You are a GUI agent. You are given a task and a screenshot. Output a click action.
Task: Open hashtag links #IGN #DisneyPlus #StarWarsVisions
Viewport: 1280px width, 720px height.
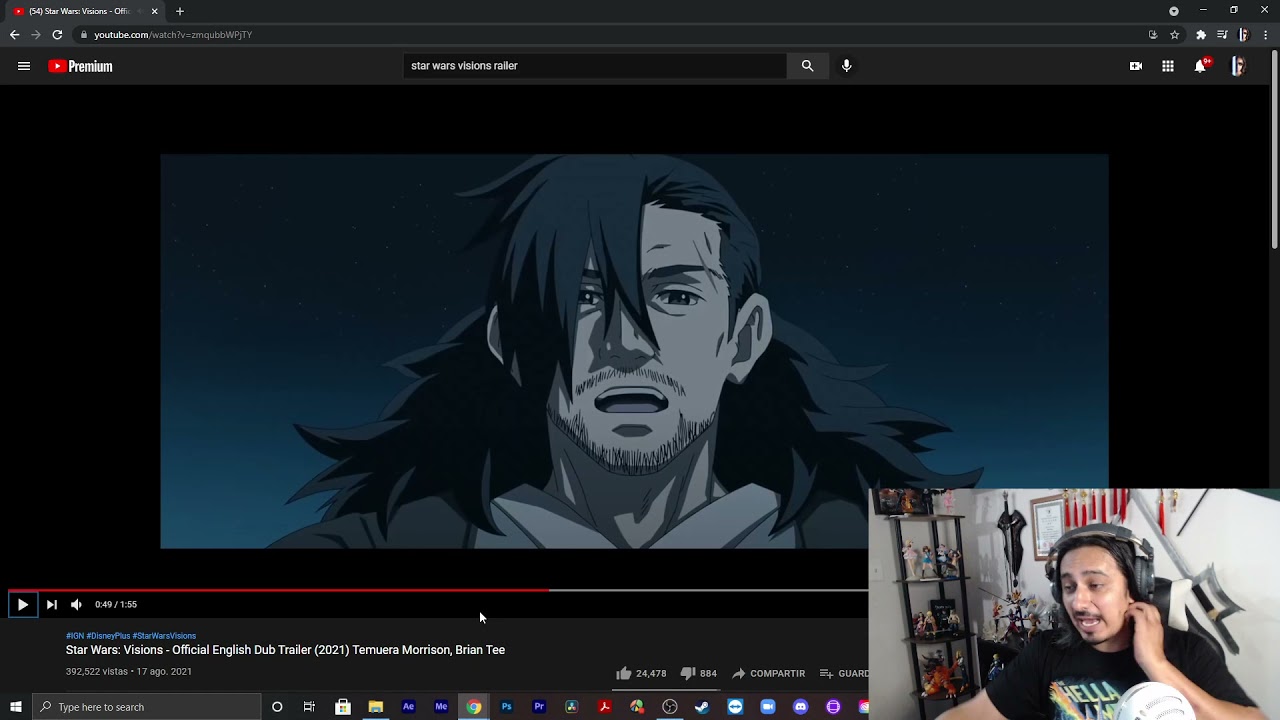coord(131,636)
